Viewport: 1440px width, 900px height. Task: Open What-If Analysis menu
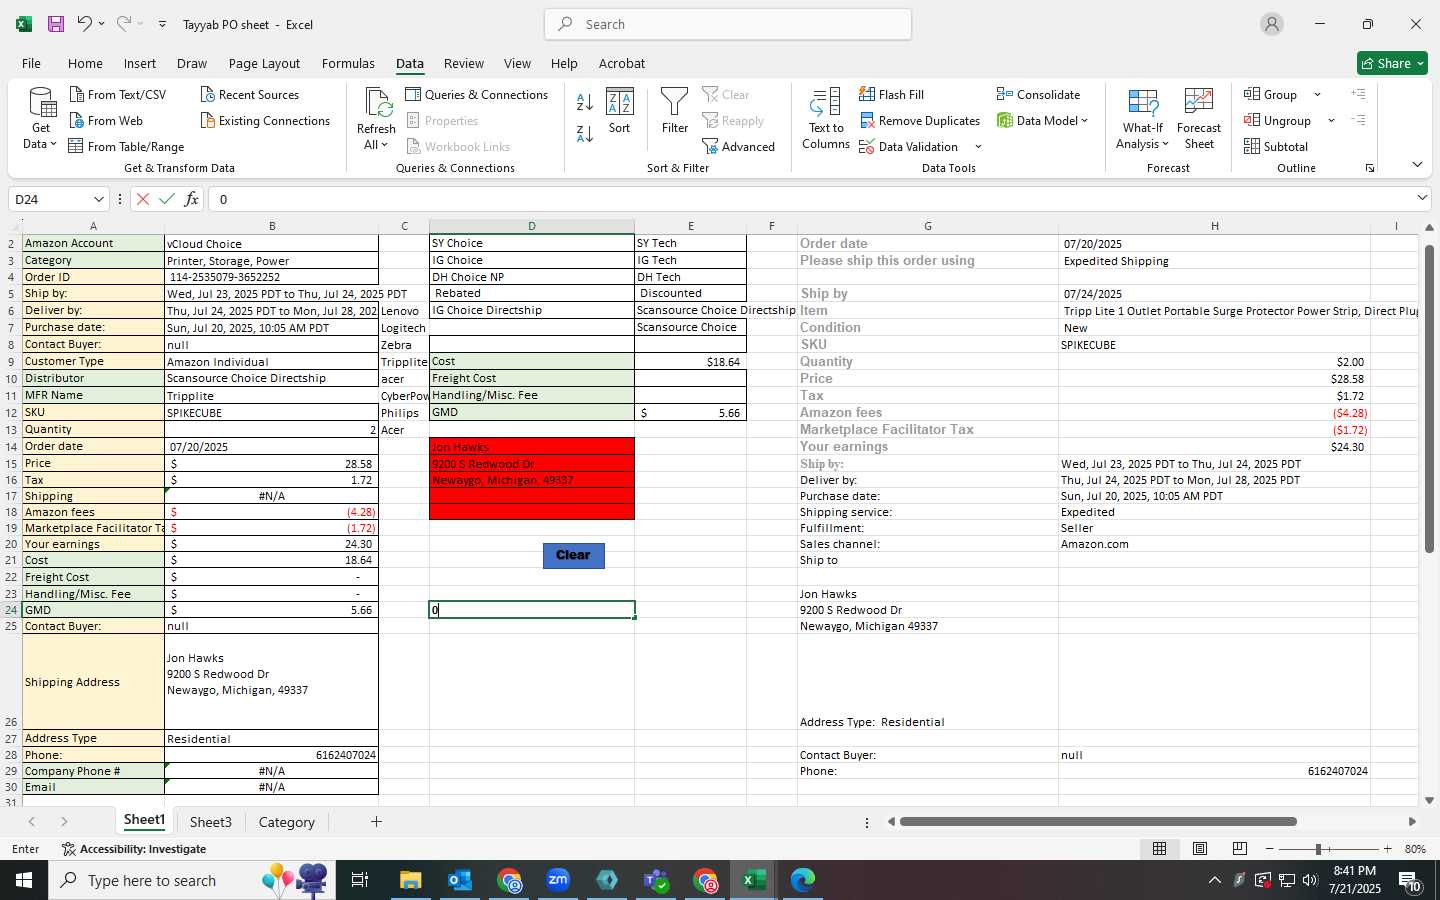tap(1142, 119)
